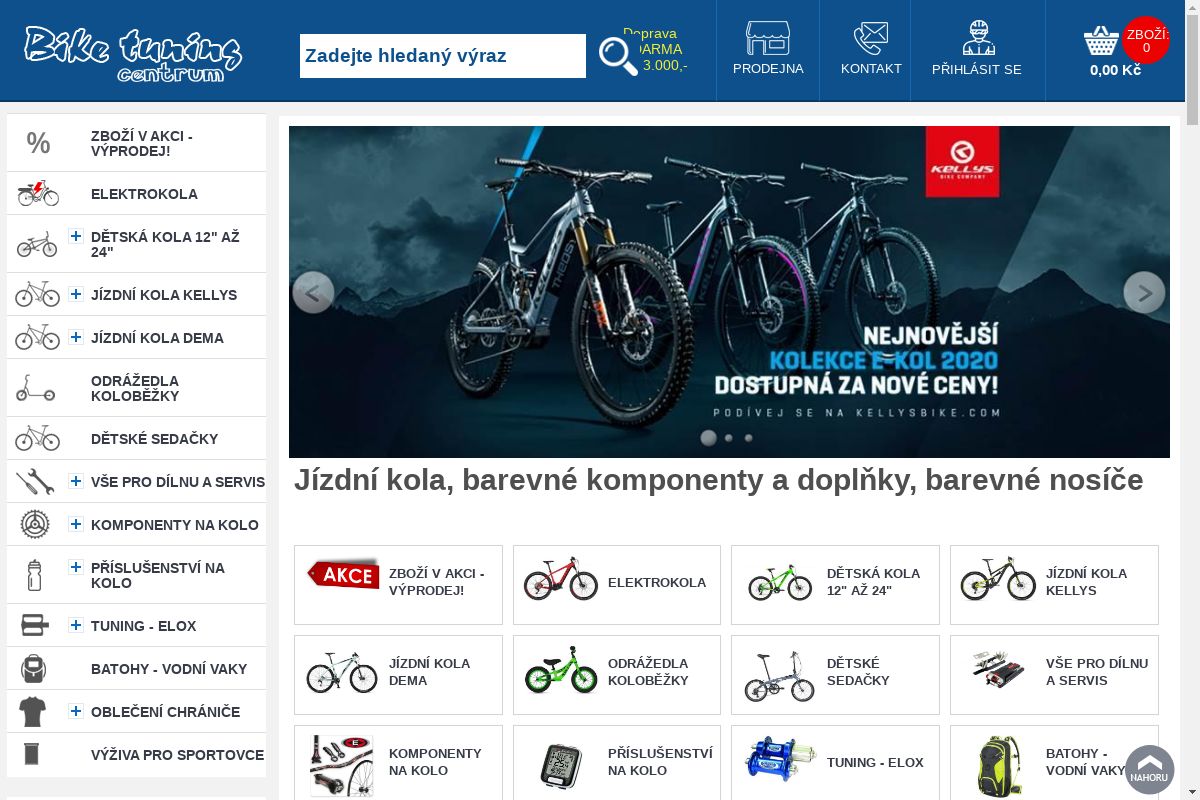1200x800 pixels.
Task: Select the first banner slide dot
Action: [x=708, y=437]
